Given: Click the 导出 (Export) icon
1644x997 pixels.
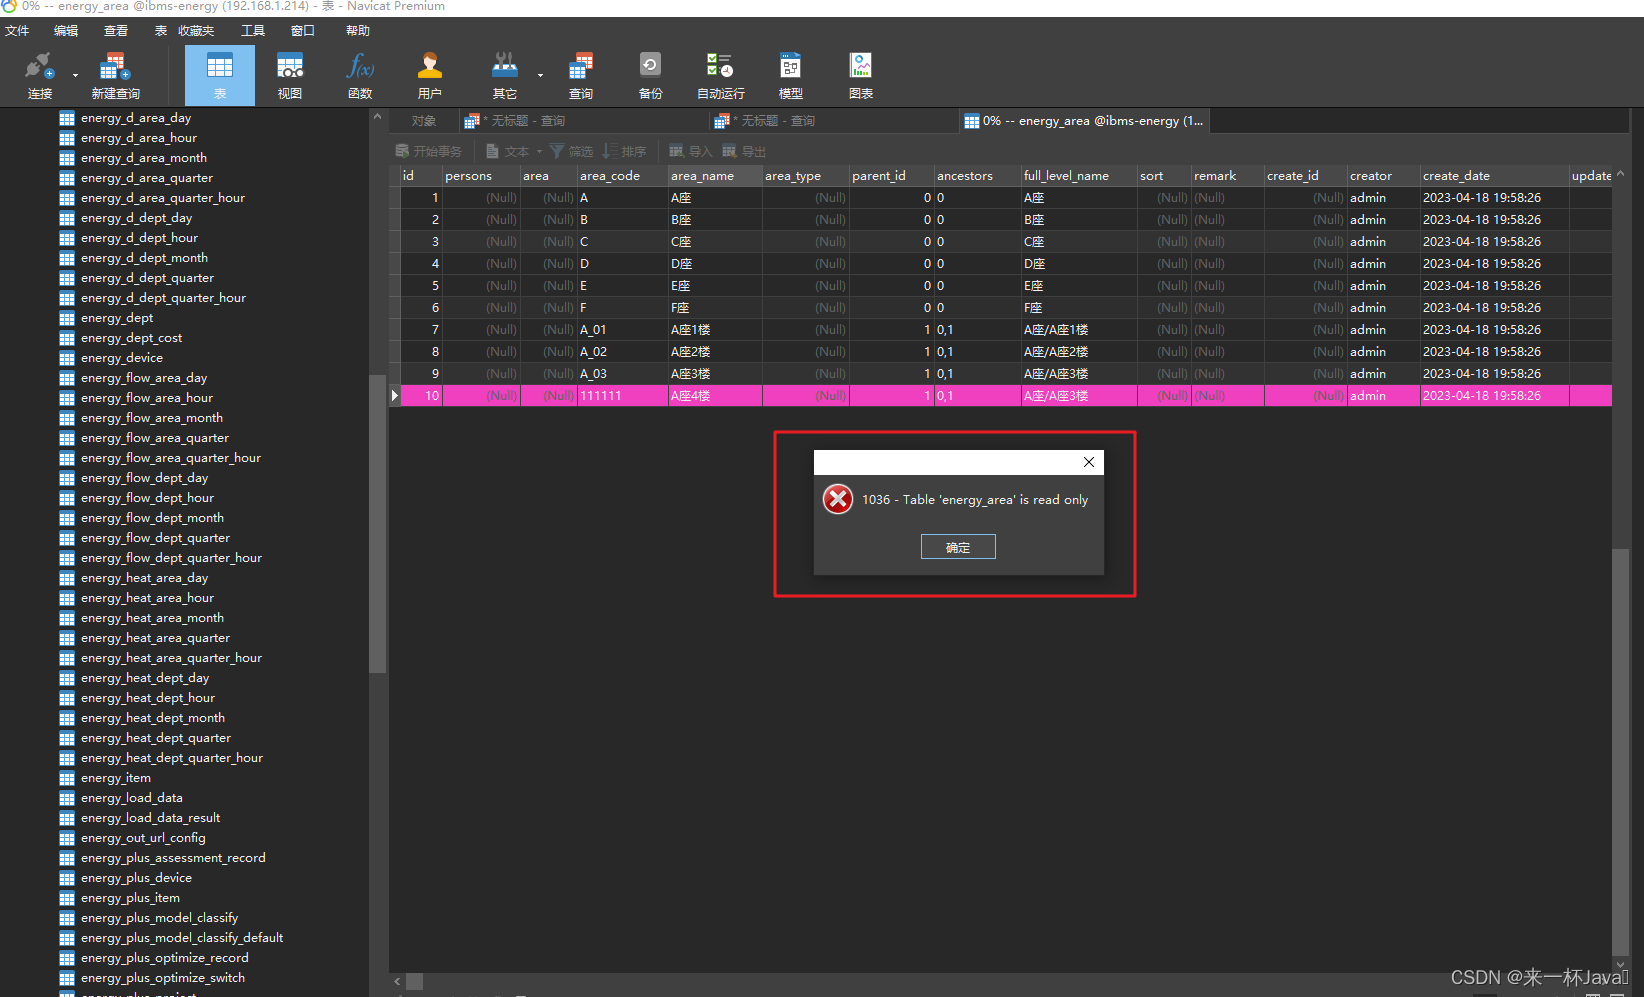Looking at the screenshot, I should pos(744,151).
